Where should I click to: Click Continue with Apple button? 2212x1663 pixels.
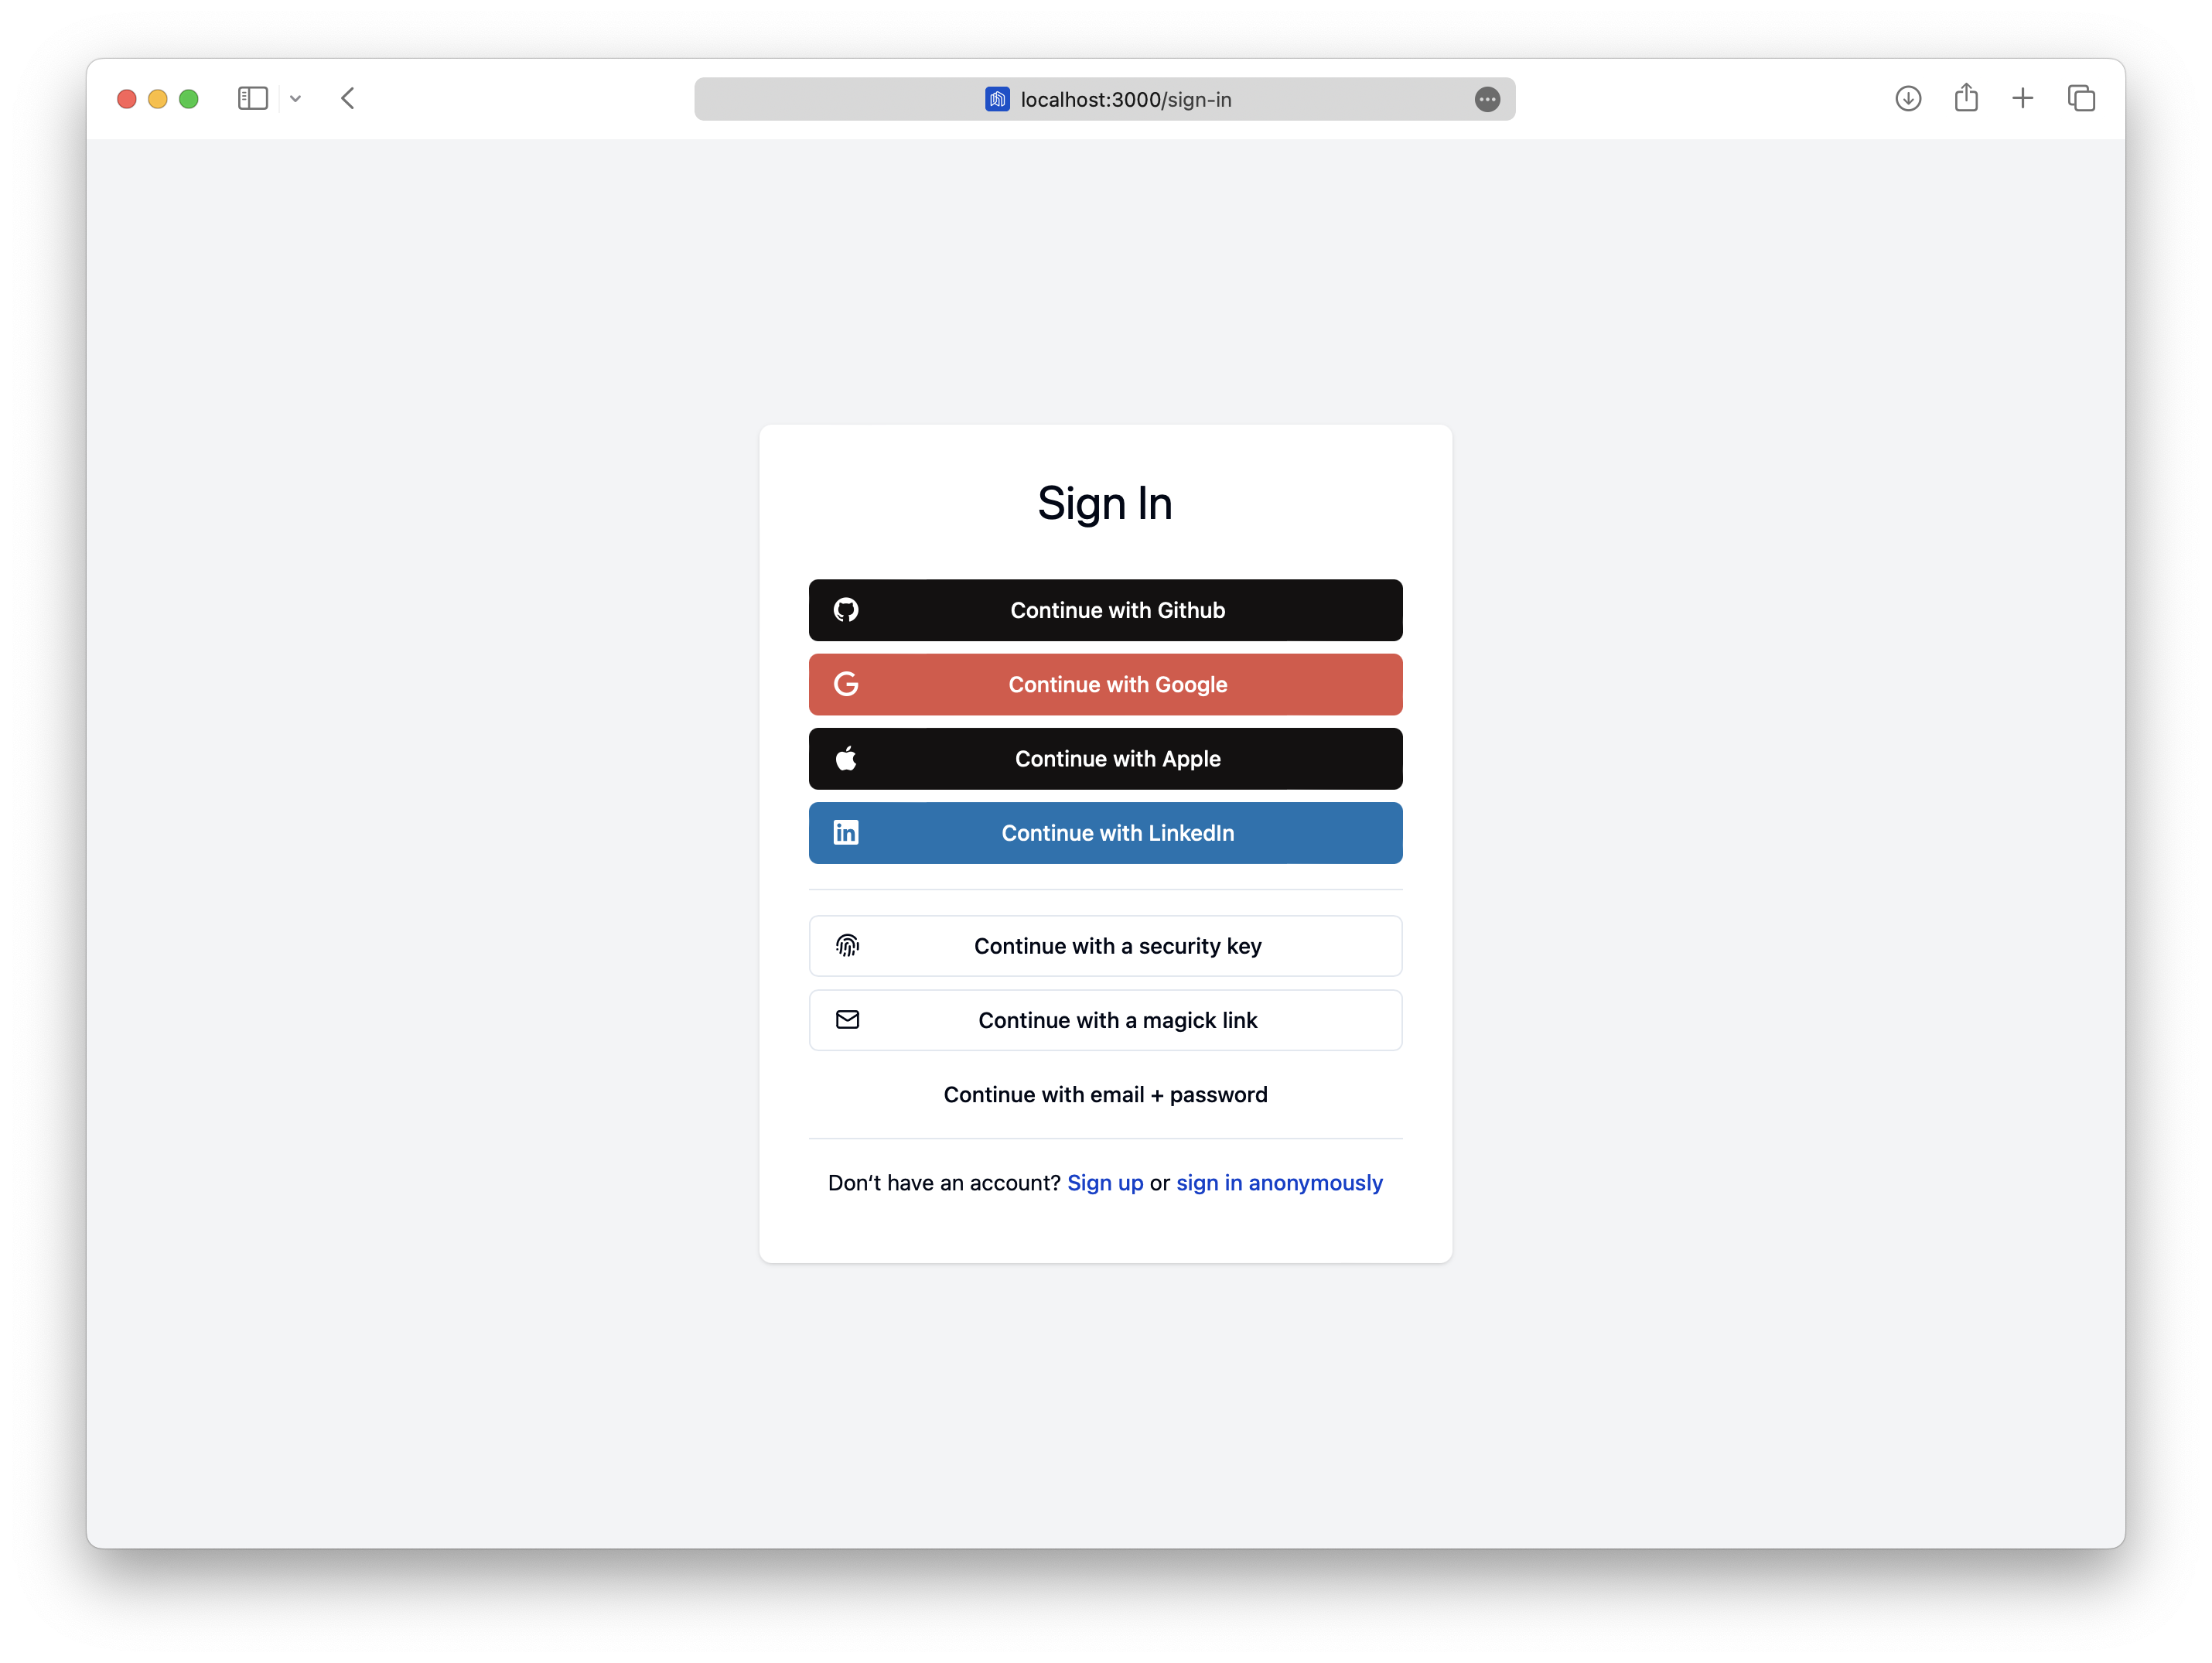1105,758
